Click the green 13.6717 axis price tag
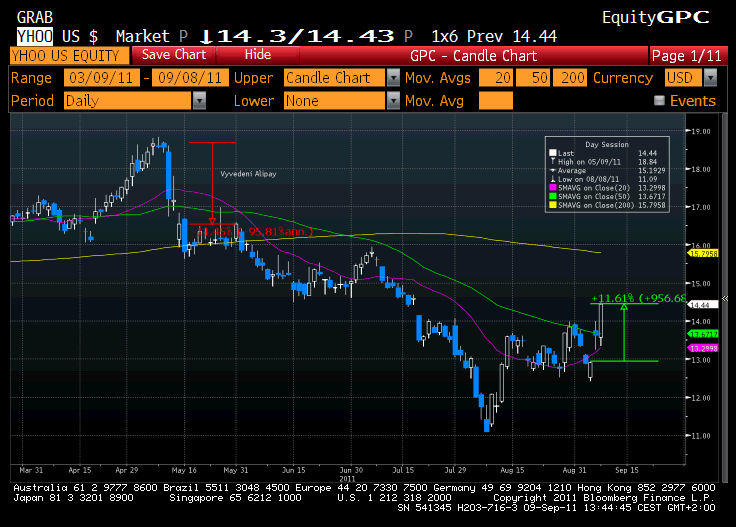The height and width of the screenshot is (527, 736). click(703, 334)
